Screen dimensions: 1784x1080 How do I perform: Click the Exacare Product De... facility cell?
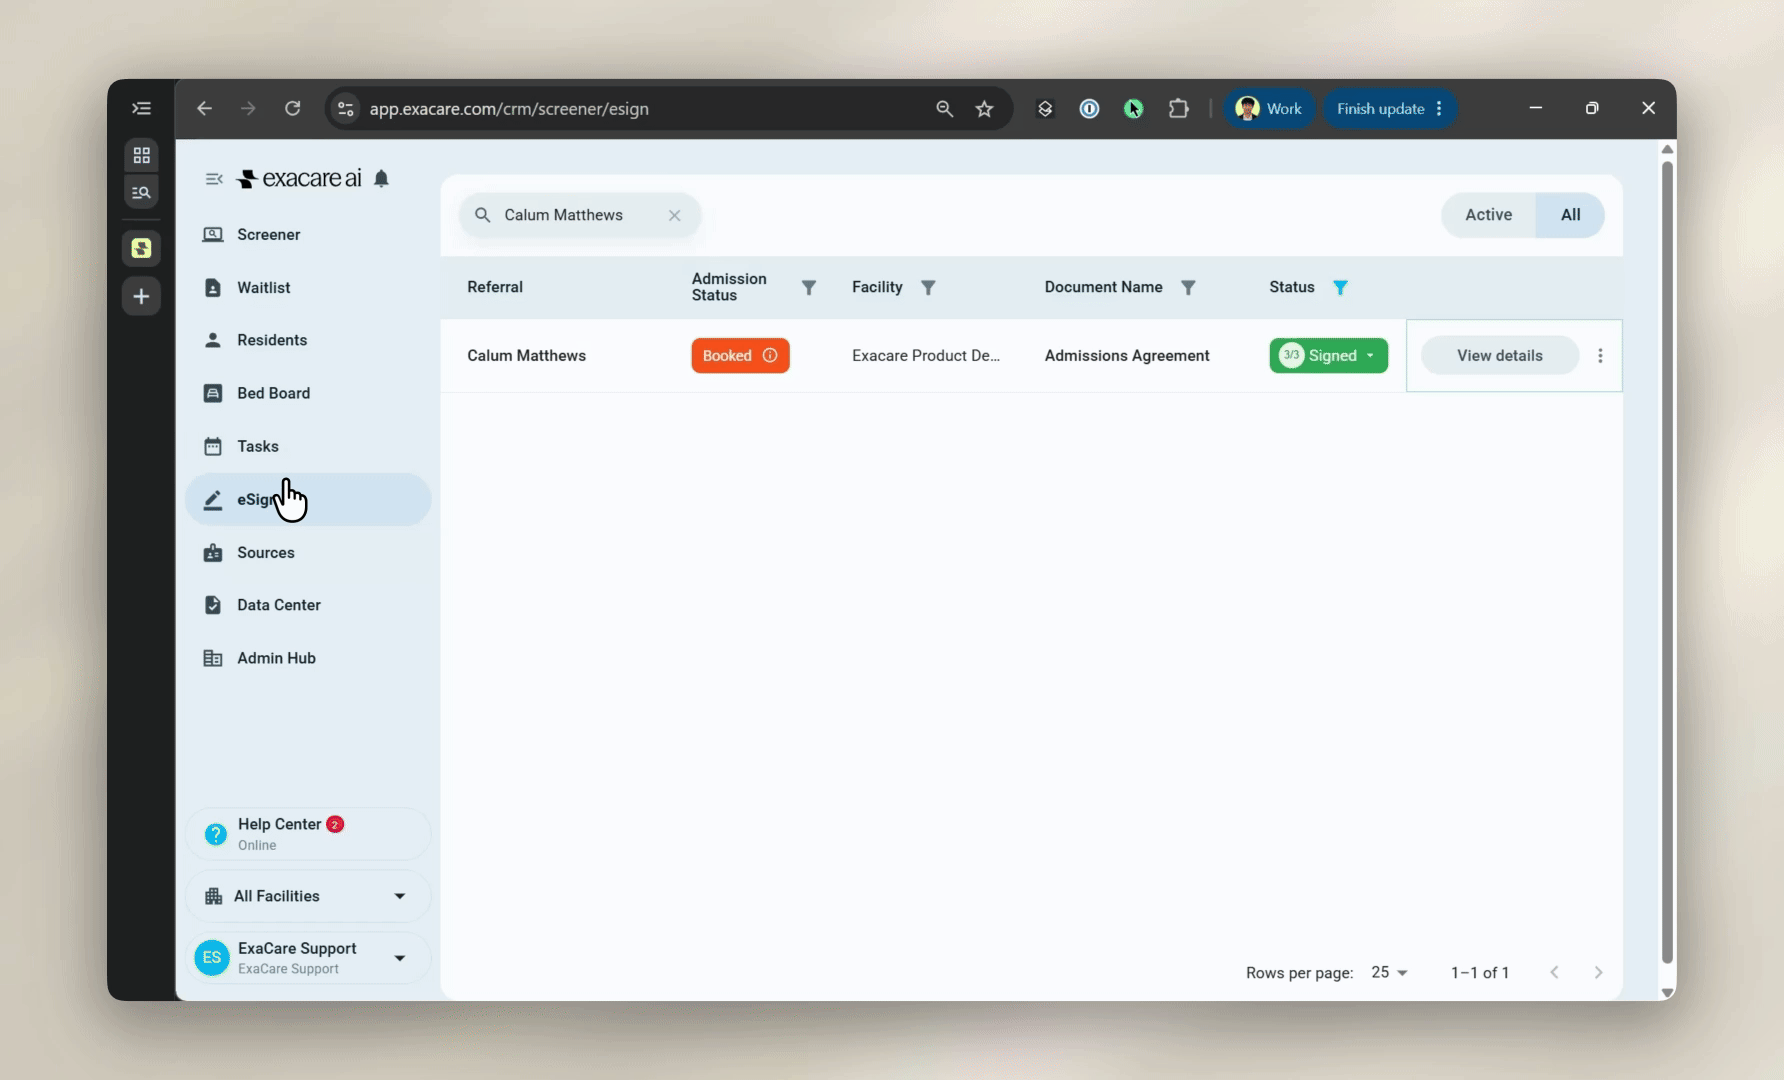pyautogui.click(x=926, y=356)
